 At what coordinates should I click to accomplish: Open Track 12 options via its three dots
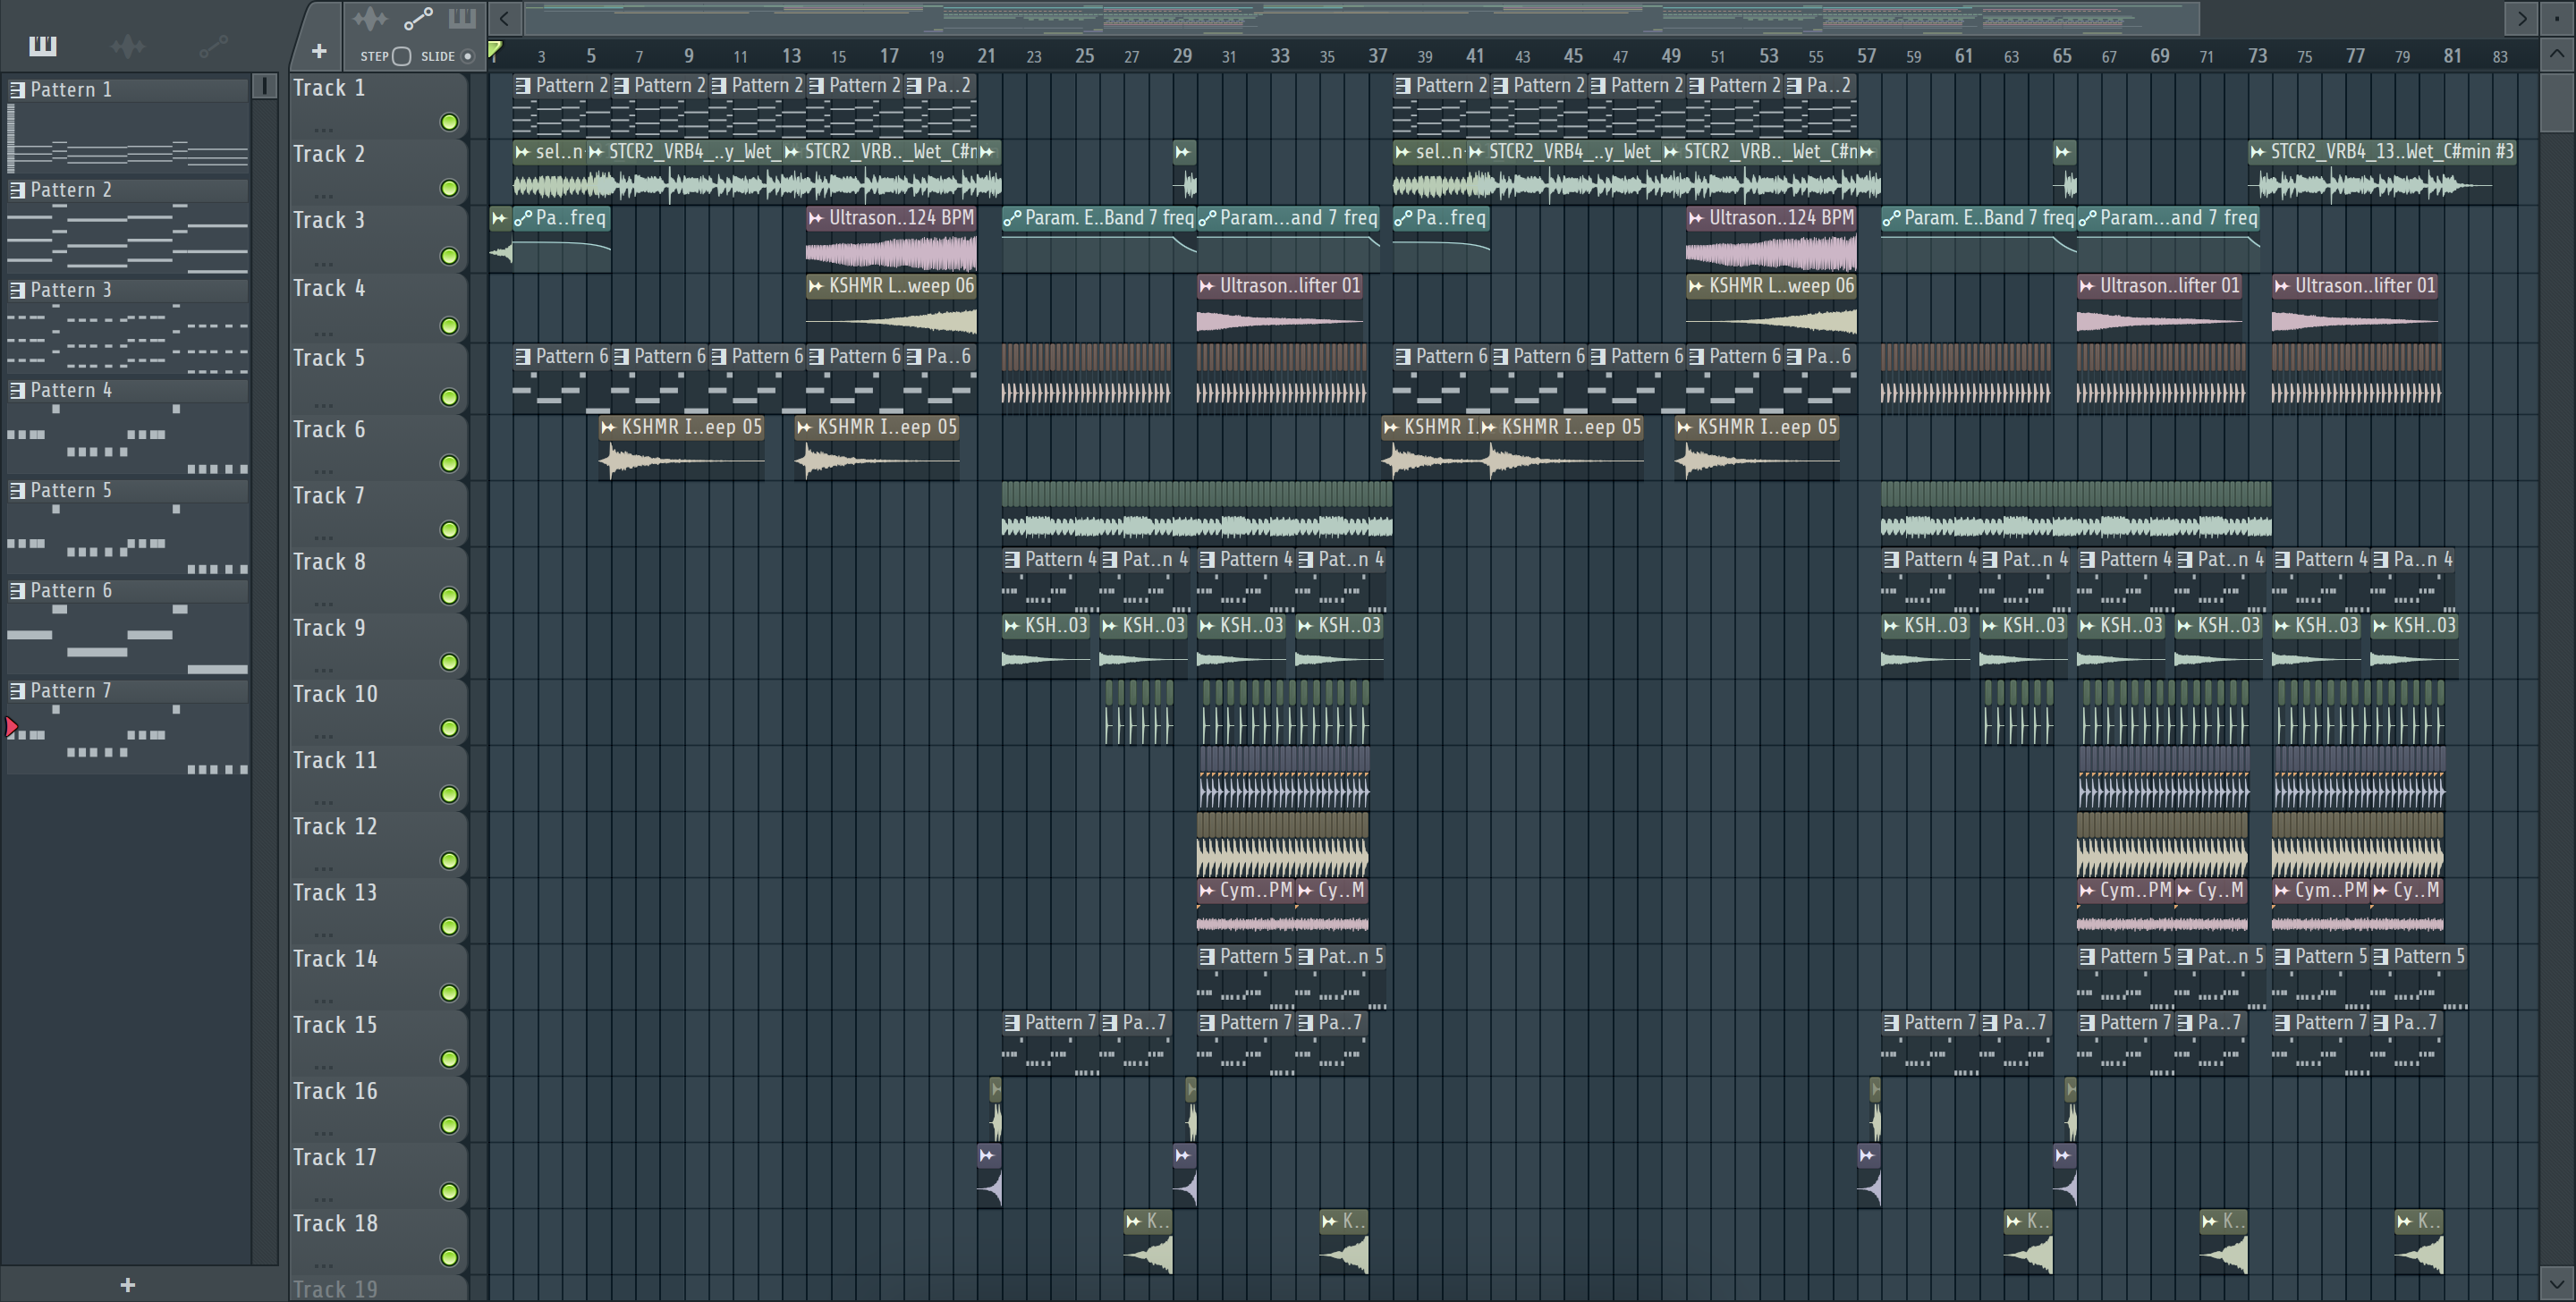tap(322, 867)
